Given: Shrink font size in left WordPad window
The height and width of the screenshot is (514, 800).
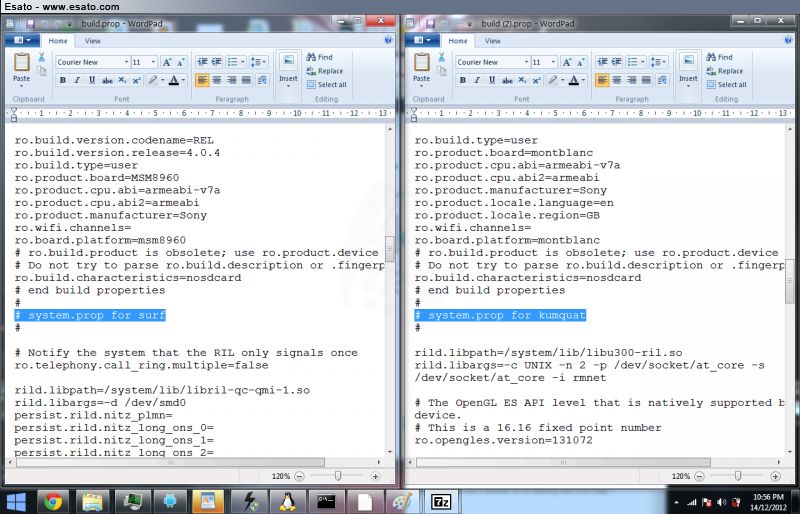Looking at the screenshot, I should (x=181, y=62).
